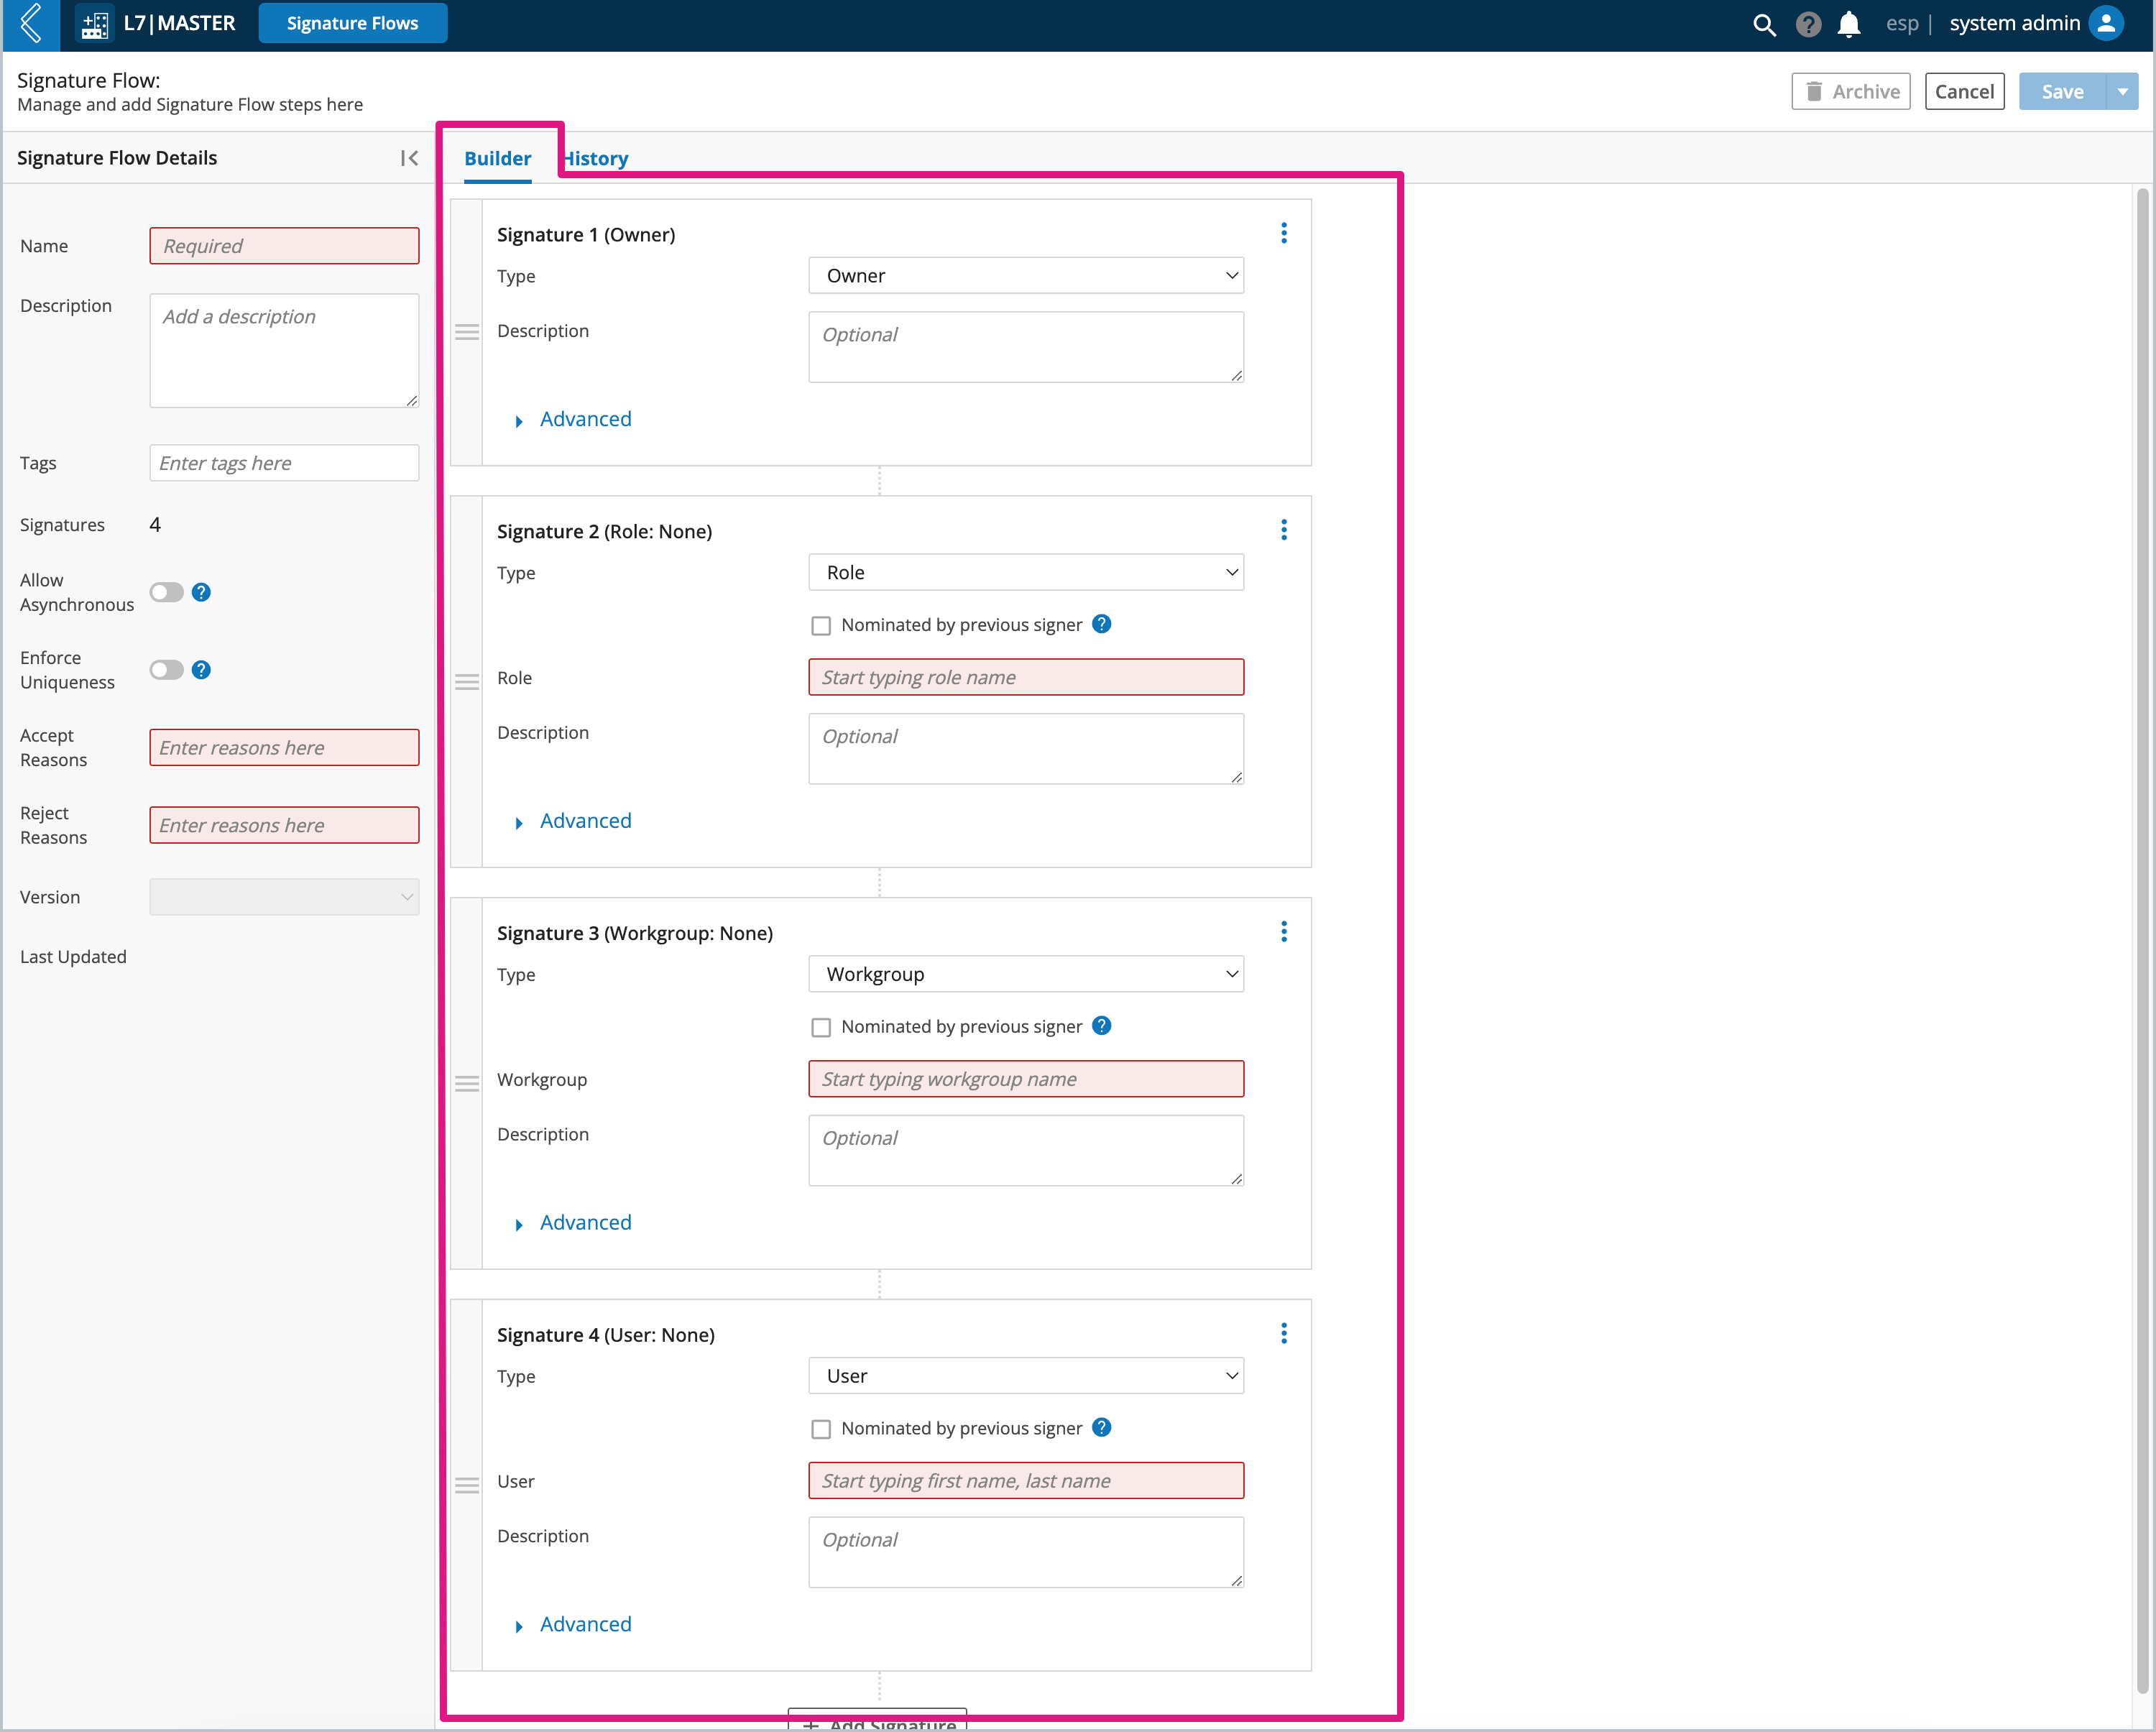Expand Advanced section of Signature 3
The image size is (2156, 1732).
pos(574,1223)
